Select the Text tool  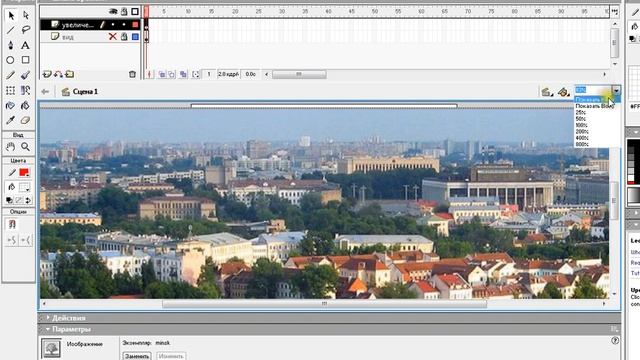25,45
